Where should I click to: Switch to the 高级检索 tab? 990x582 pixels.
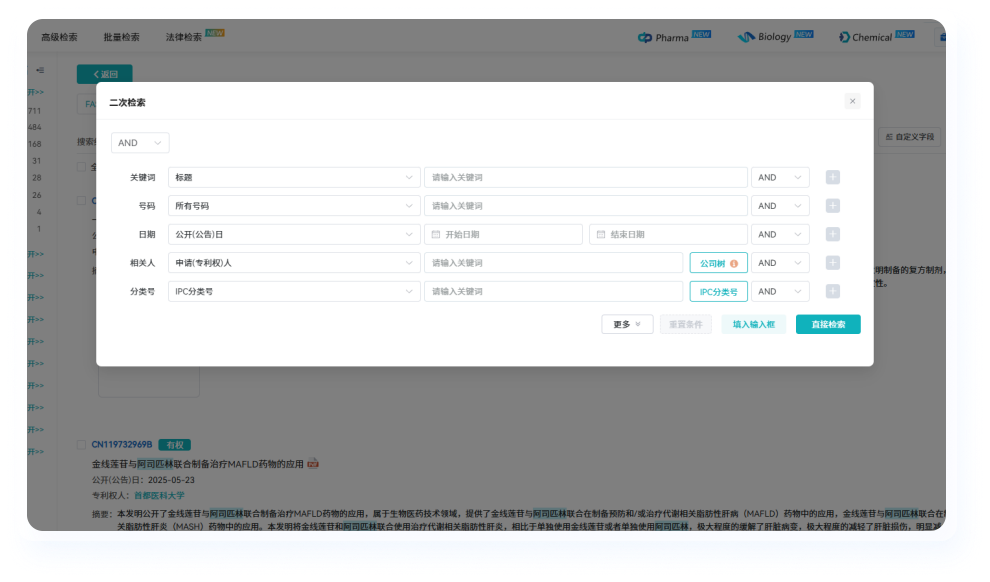pos(59,37)
